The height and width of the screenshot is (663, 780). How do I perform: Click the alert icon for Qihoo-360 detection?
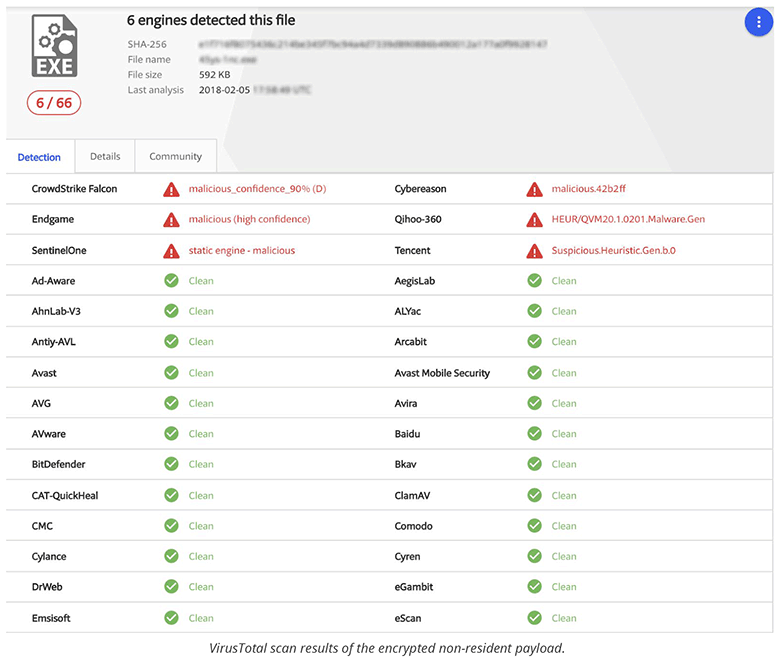[x=535, y=220]
